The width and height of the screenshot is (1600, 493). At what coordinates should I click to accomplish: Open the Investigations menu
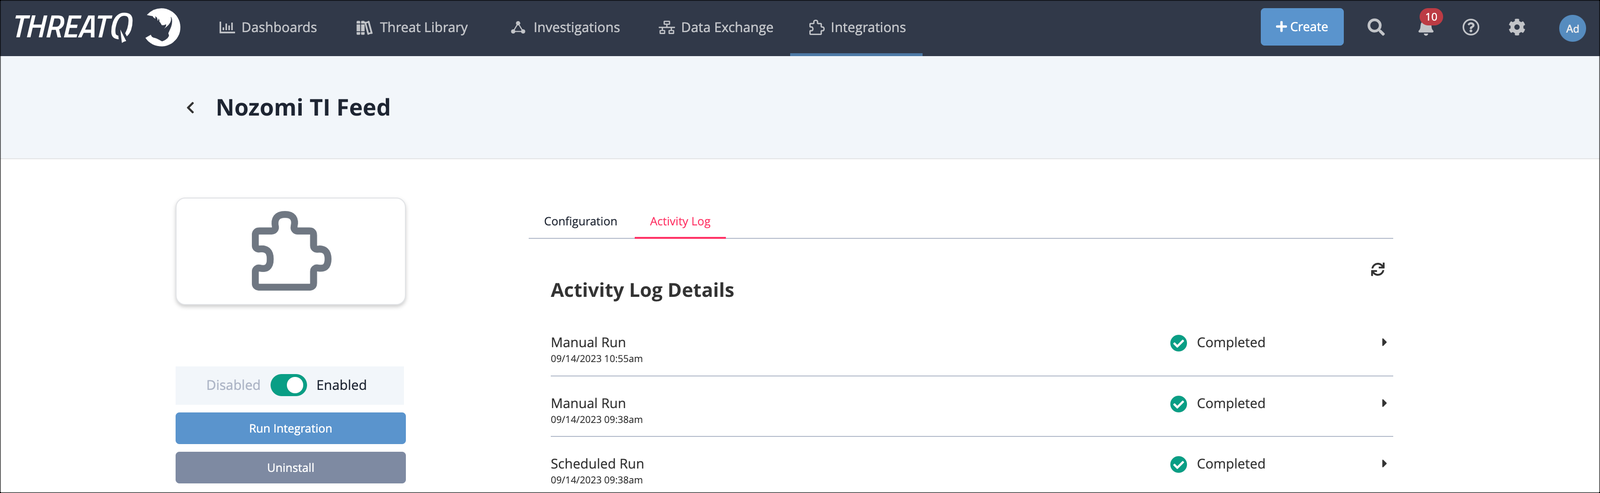(565, 27)
